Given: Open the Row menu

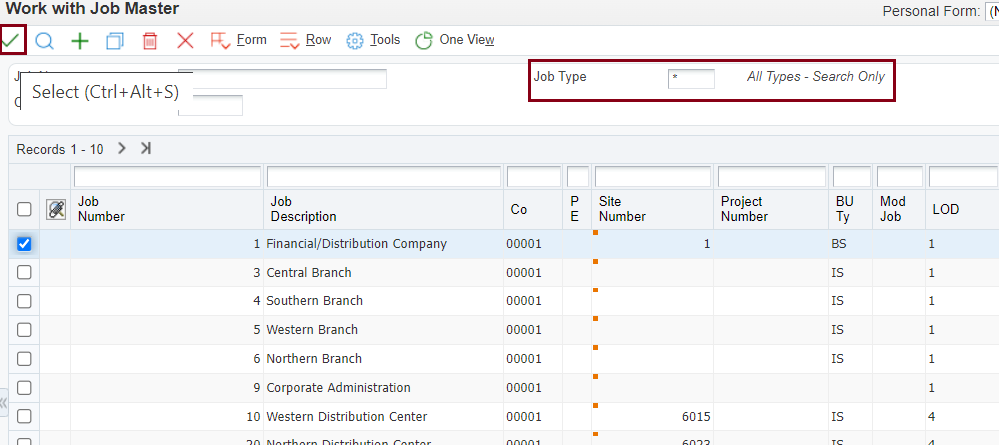Looking at the screenshot, I should click(306, 40).
